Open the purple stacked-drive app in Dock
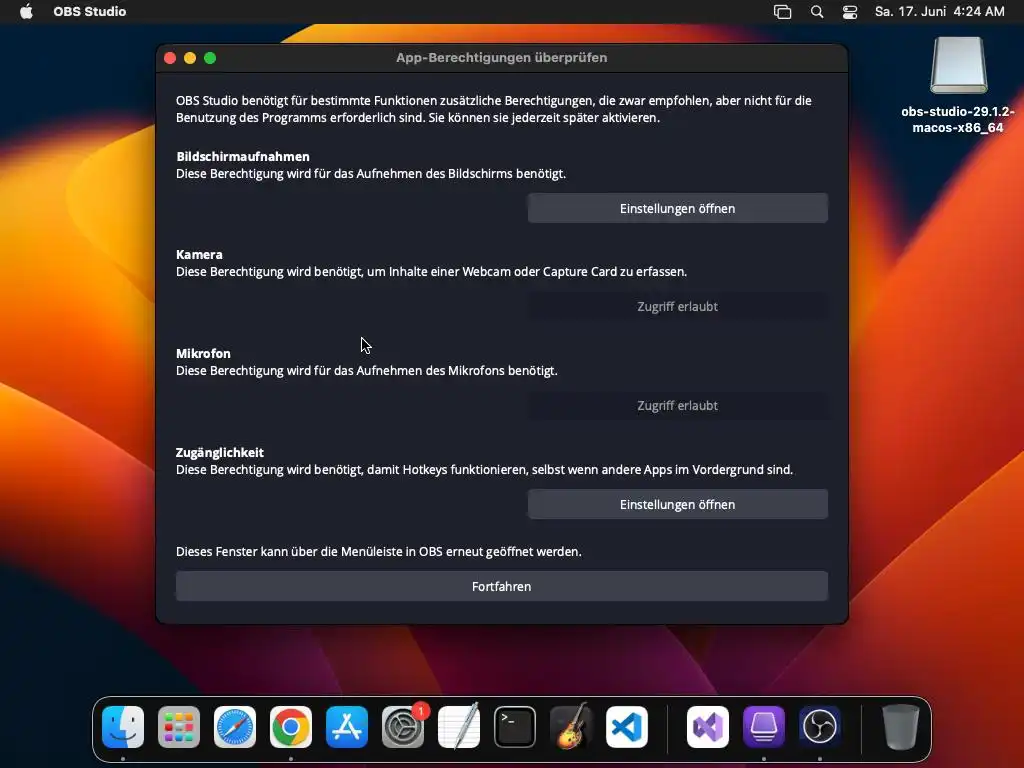 [x=763, y=727]
